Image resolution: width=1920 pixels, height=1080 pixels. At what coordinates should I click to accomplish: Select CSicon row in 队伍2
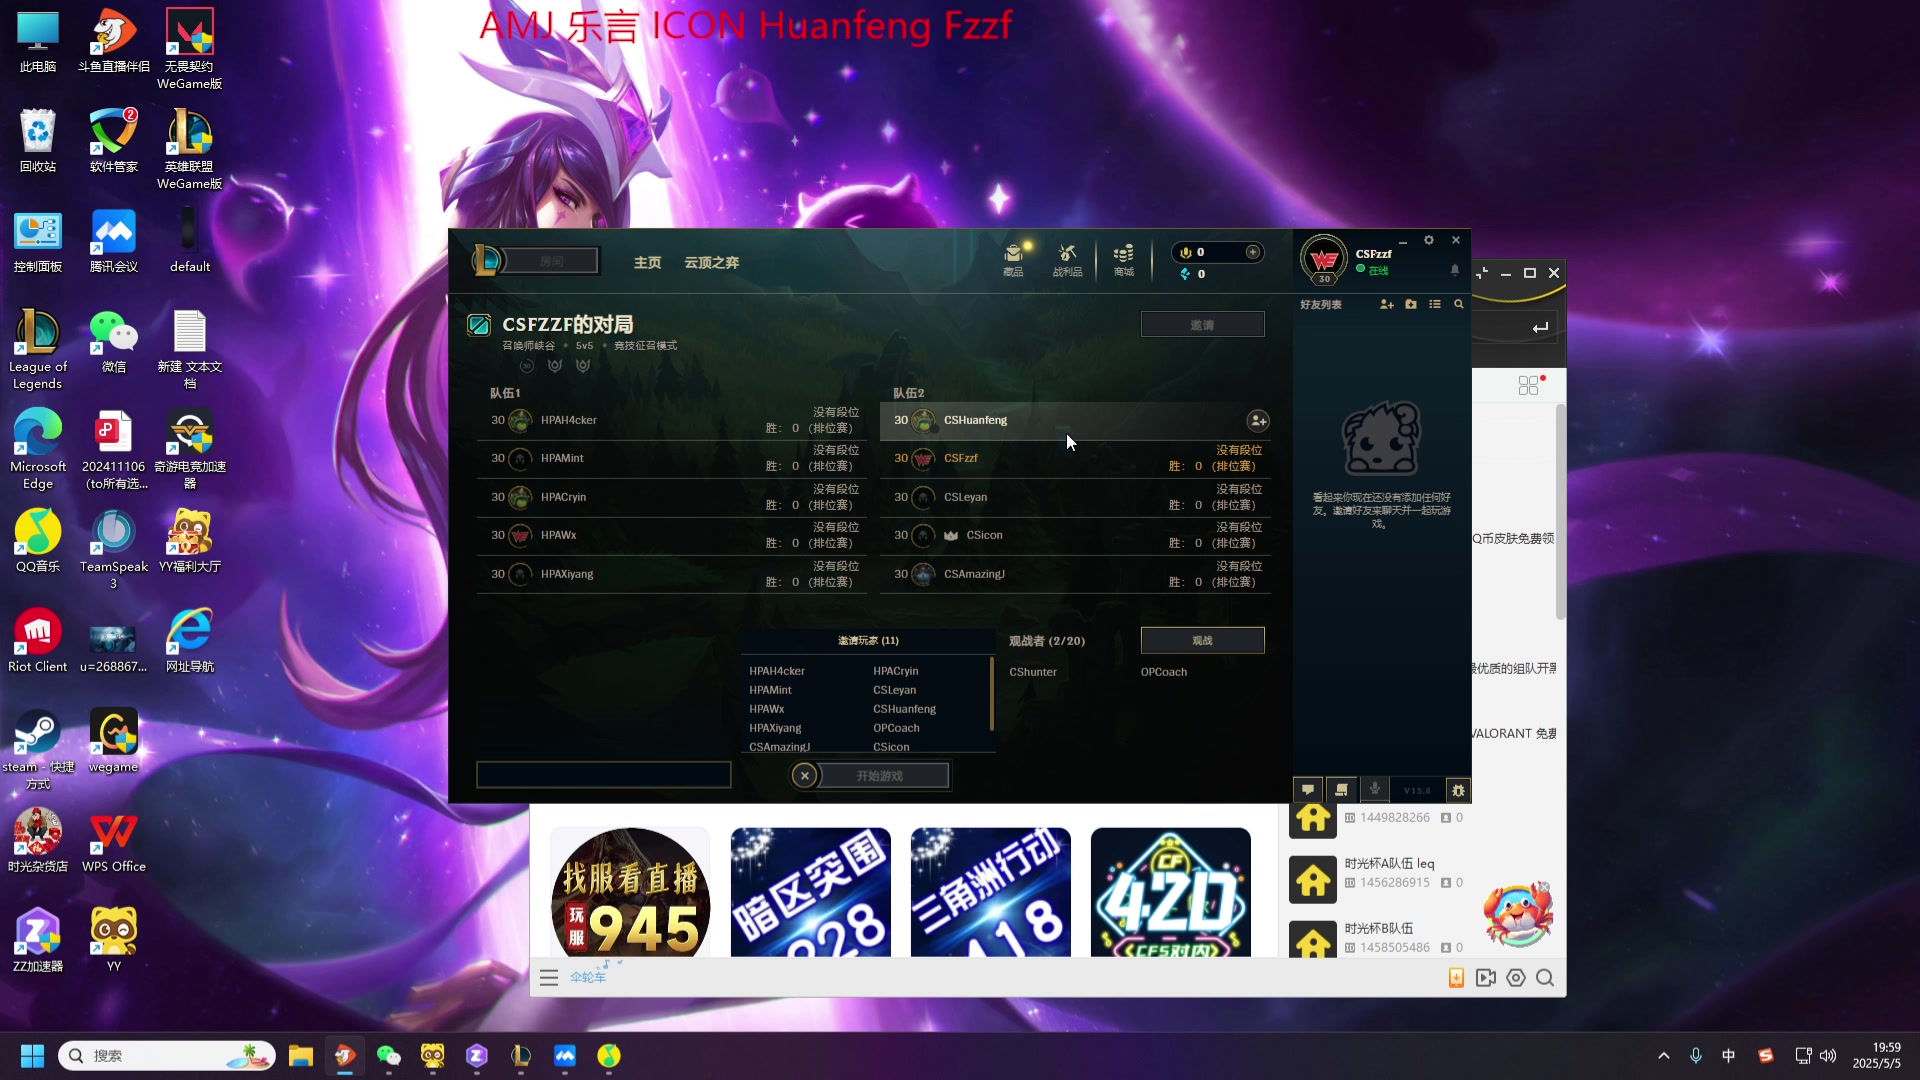(1075, 535)
